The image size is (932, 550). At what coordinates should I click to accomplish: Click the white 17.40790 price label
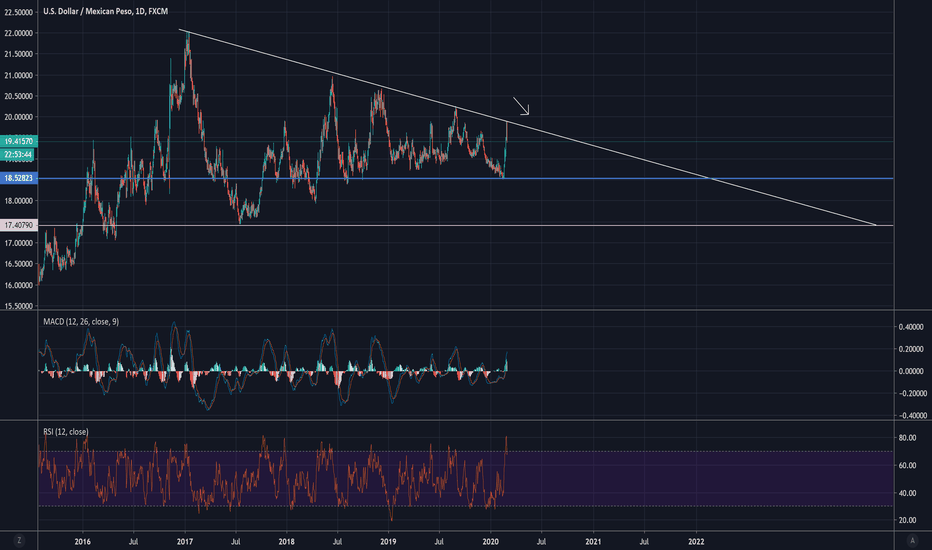[20, 226]
